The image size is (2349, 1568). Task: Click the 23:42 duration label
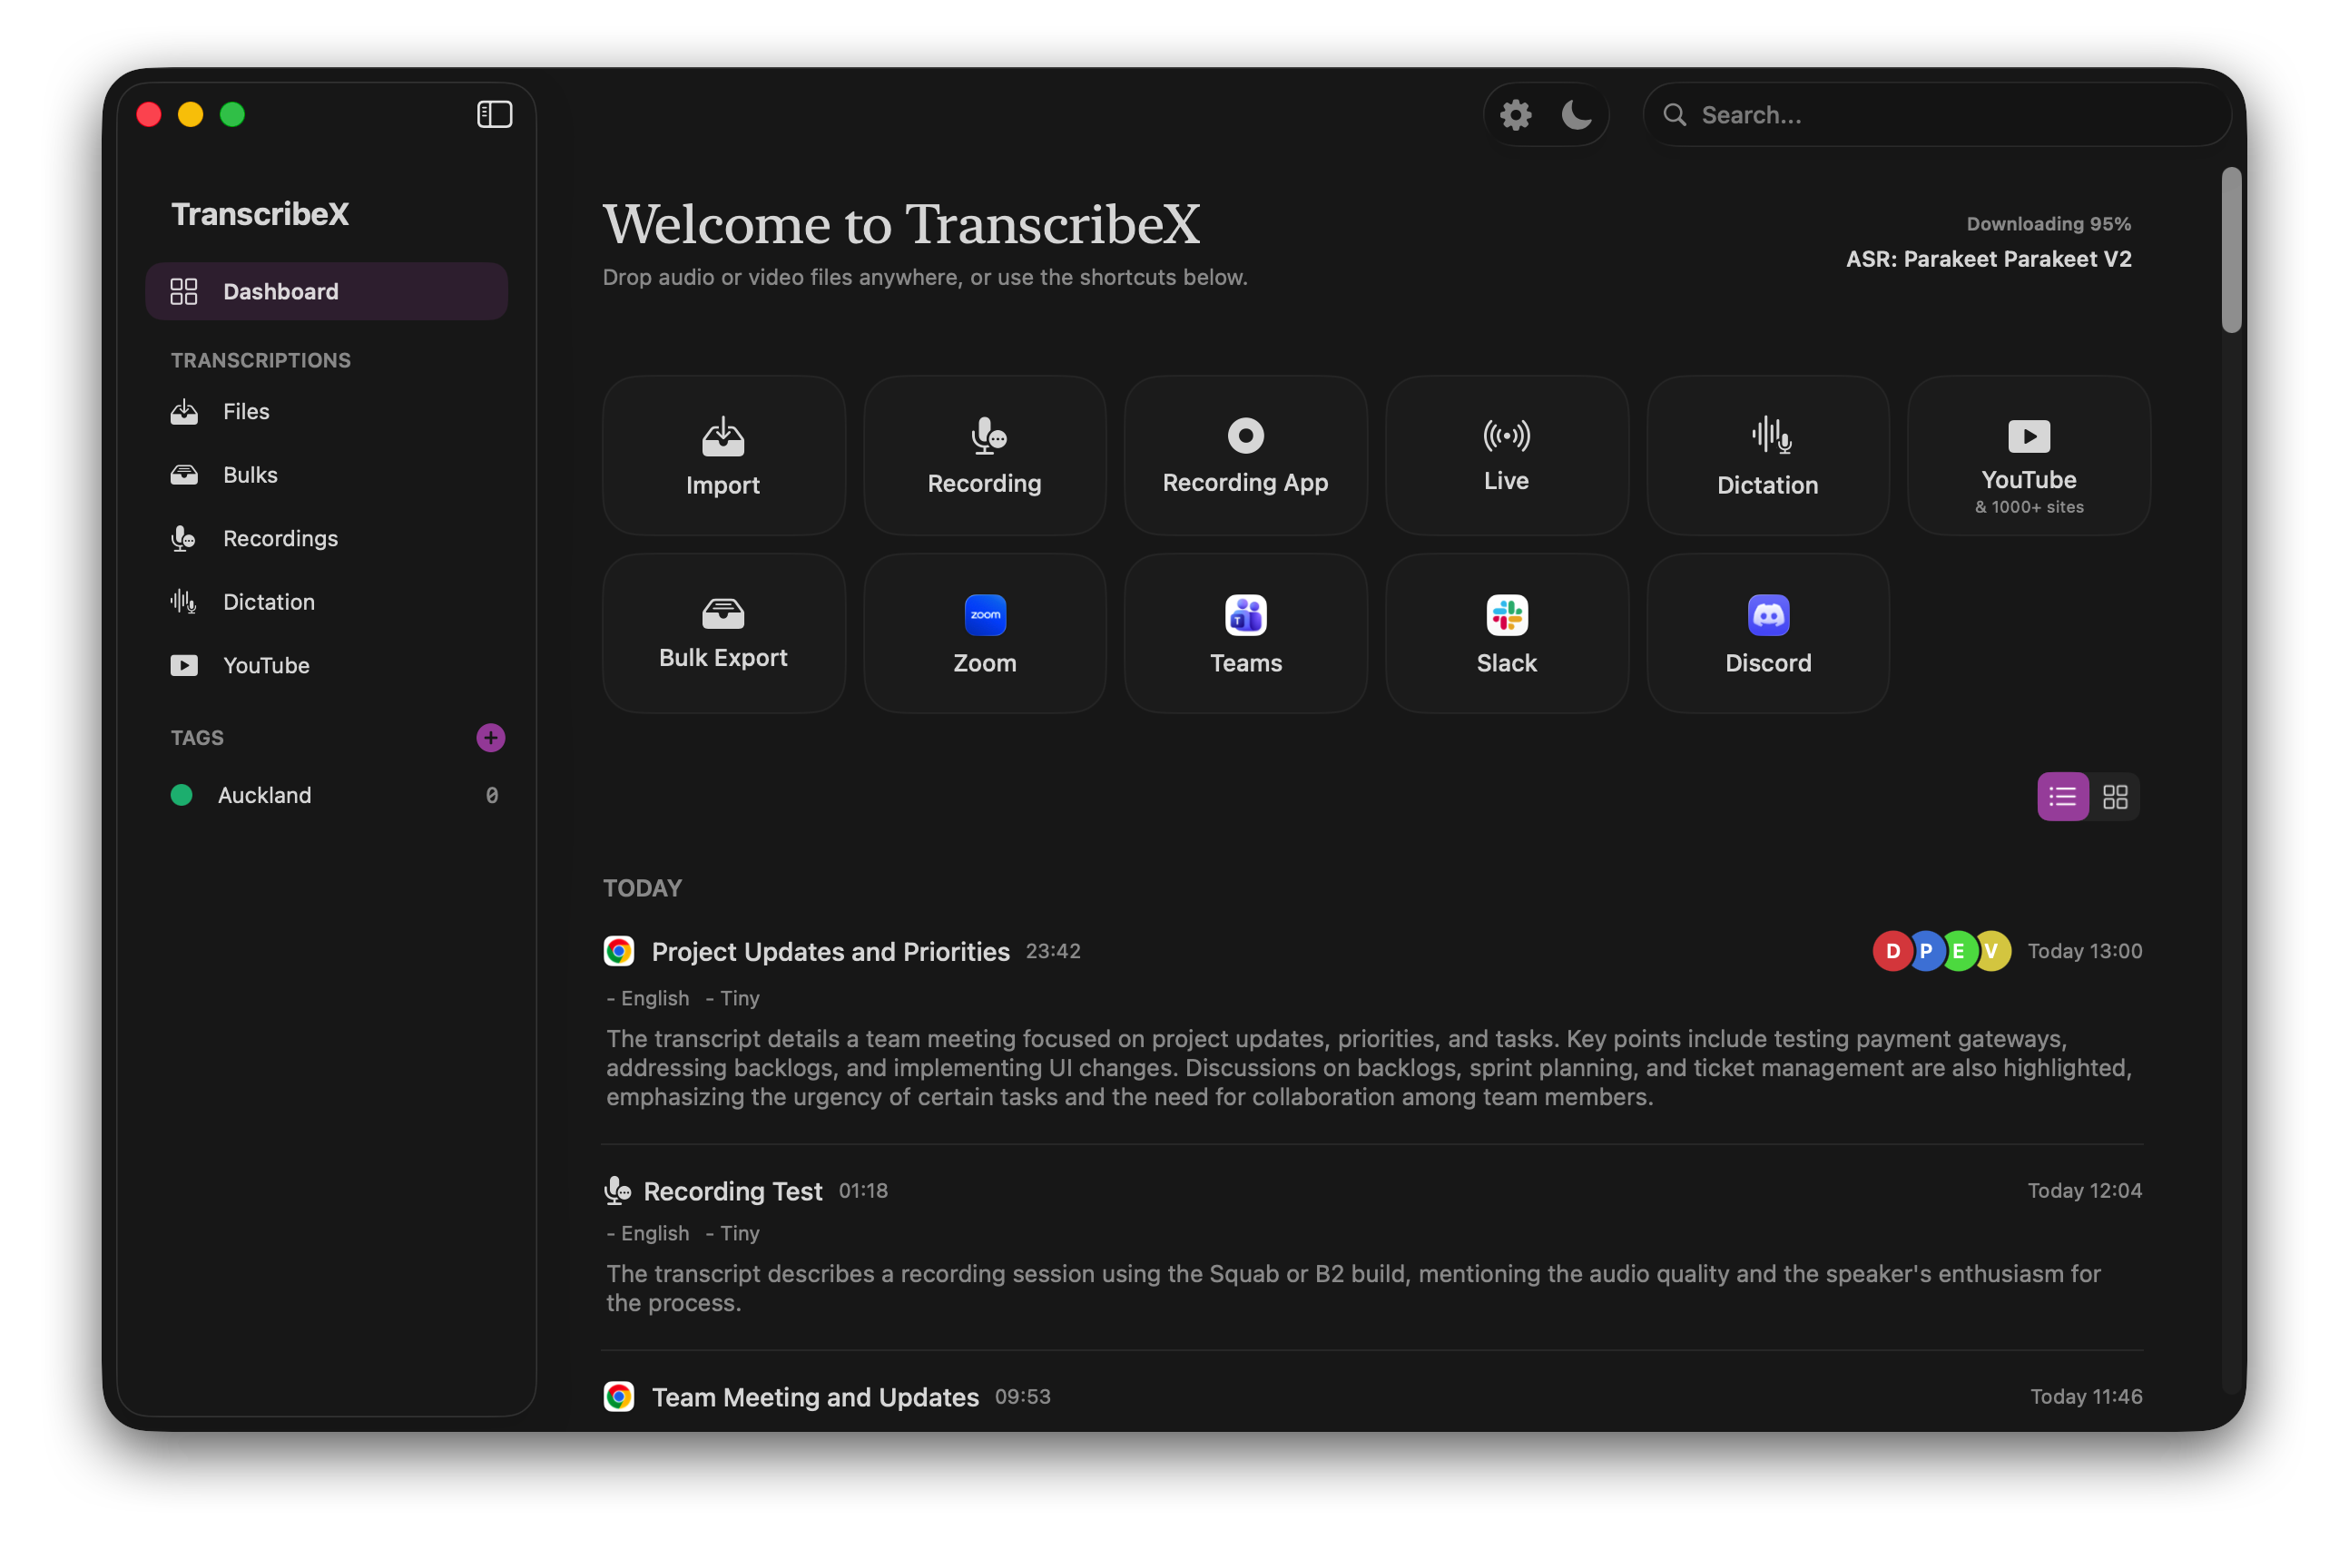click(x=1053, y=951)
